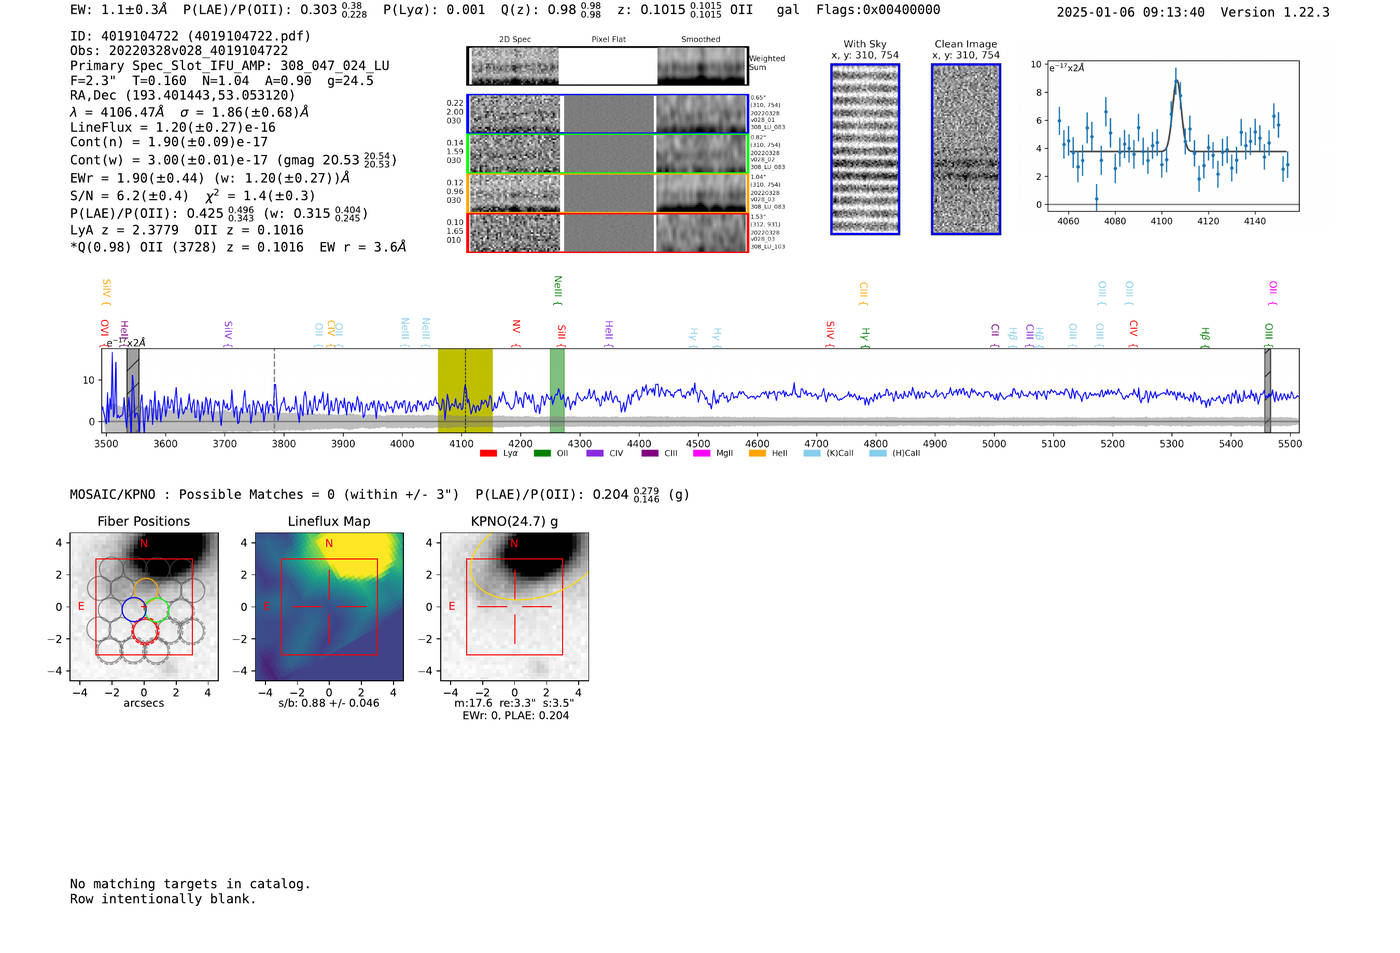1400x953 pixels.
Task: Click the Smoothed cutout in green-bordered row
Action: coord(702,154)
